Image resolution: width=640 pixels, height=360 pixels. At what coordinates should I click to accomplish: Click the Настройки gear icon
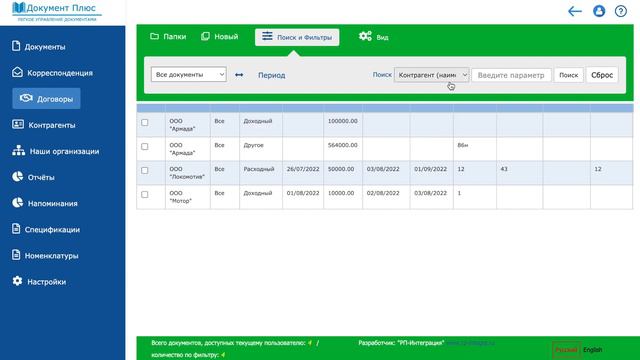click(17, 281)
